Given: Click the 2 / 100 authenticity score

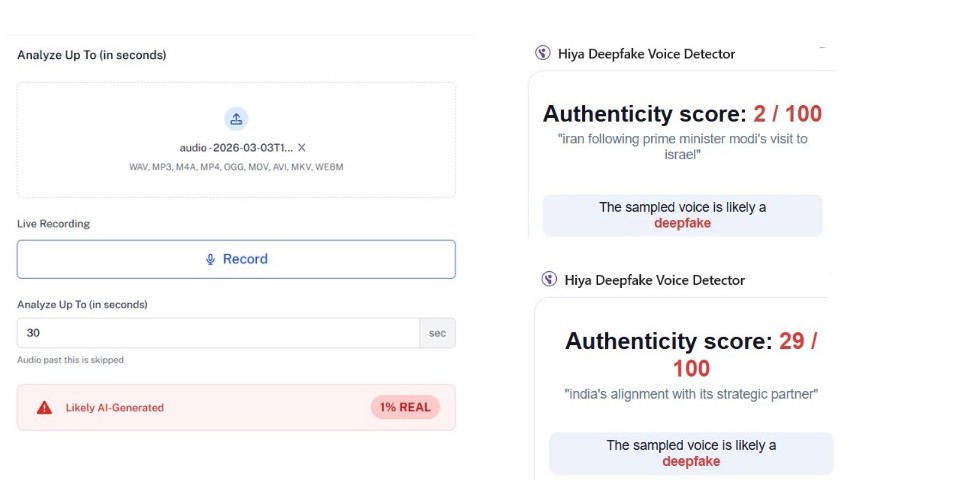Looking at the screenshot, I should coord(787,114).
